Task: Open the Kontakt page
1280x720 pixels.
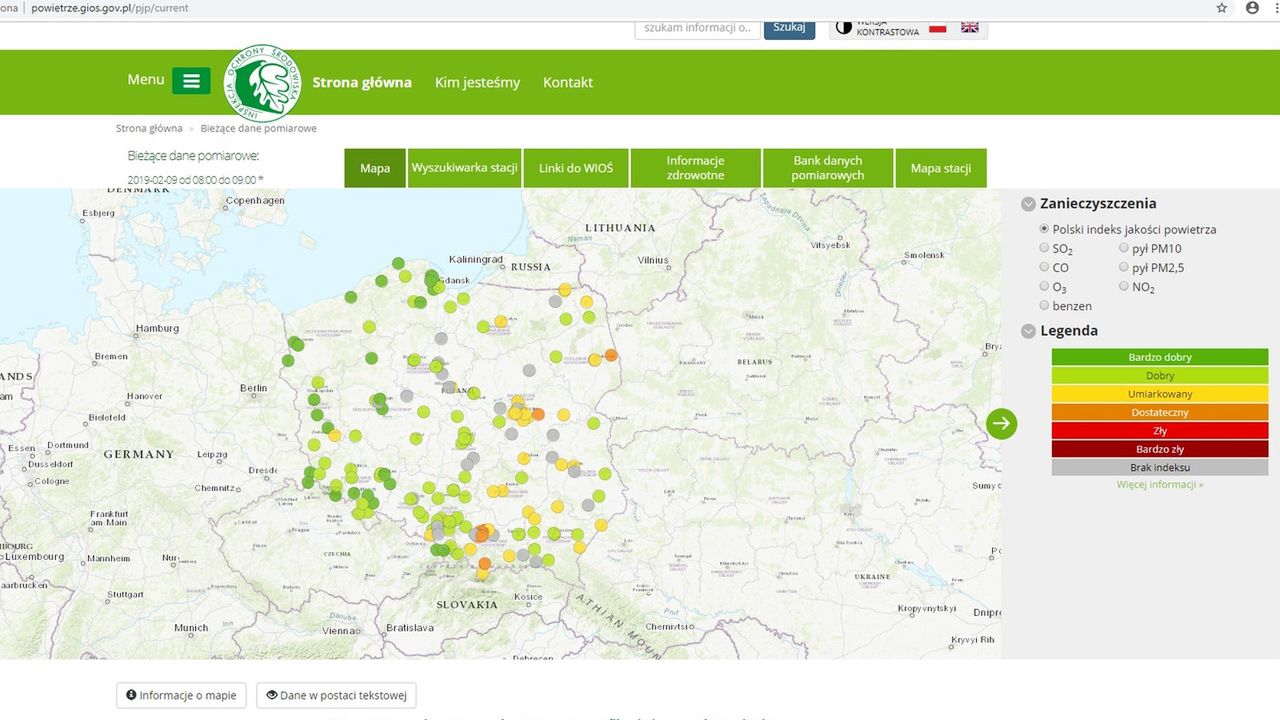Action: pos(568,82)
